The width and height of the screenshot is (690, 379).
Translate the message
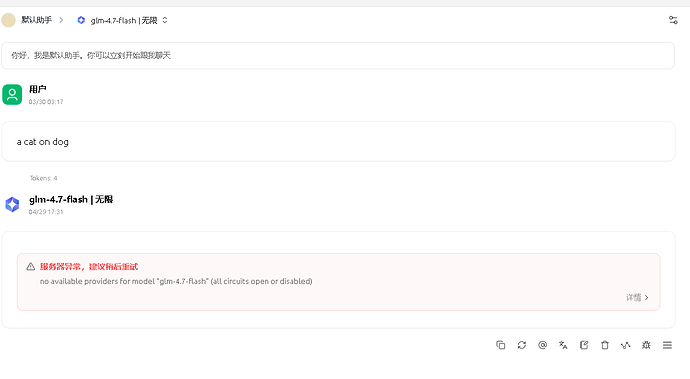[x=563, y=345]
